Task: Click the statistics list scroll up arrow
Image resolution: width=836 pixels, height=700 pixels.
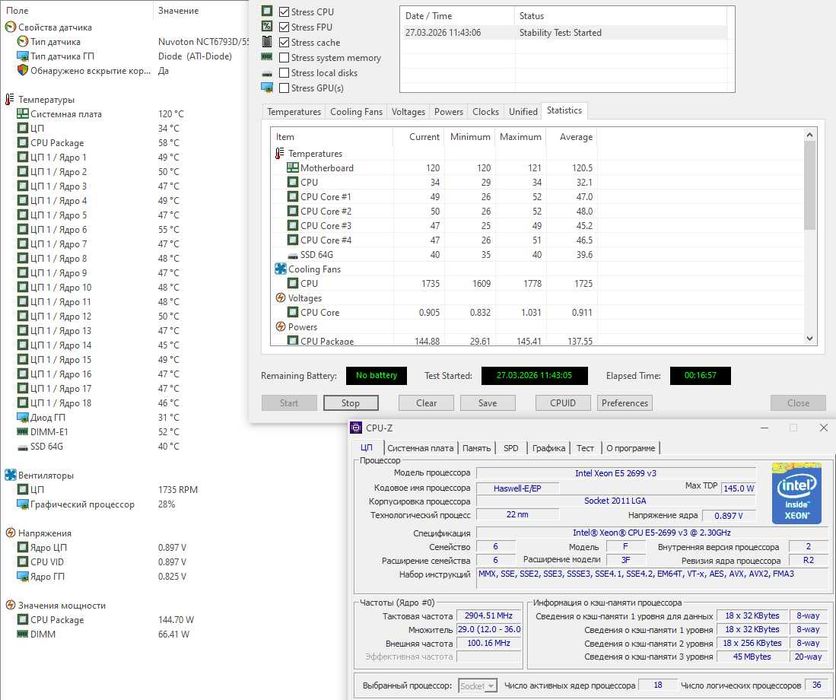Action: click(809, 134)
